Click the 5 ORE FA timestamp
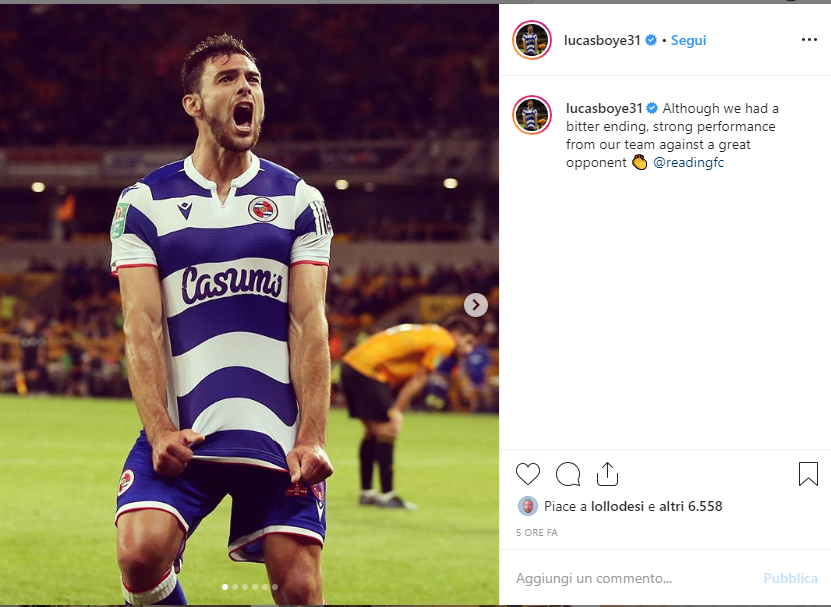Image resolution: width=831 pixels, height=607 pixels. click(x=537, y=532)
